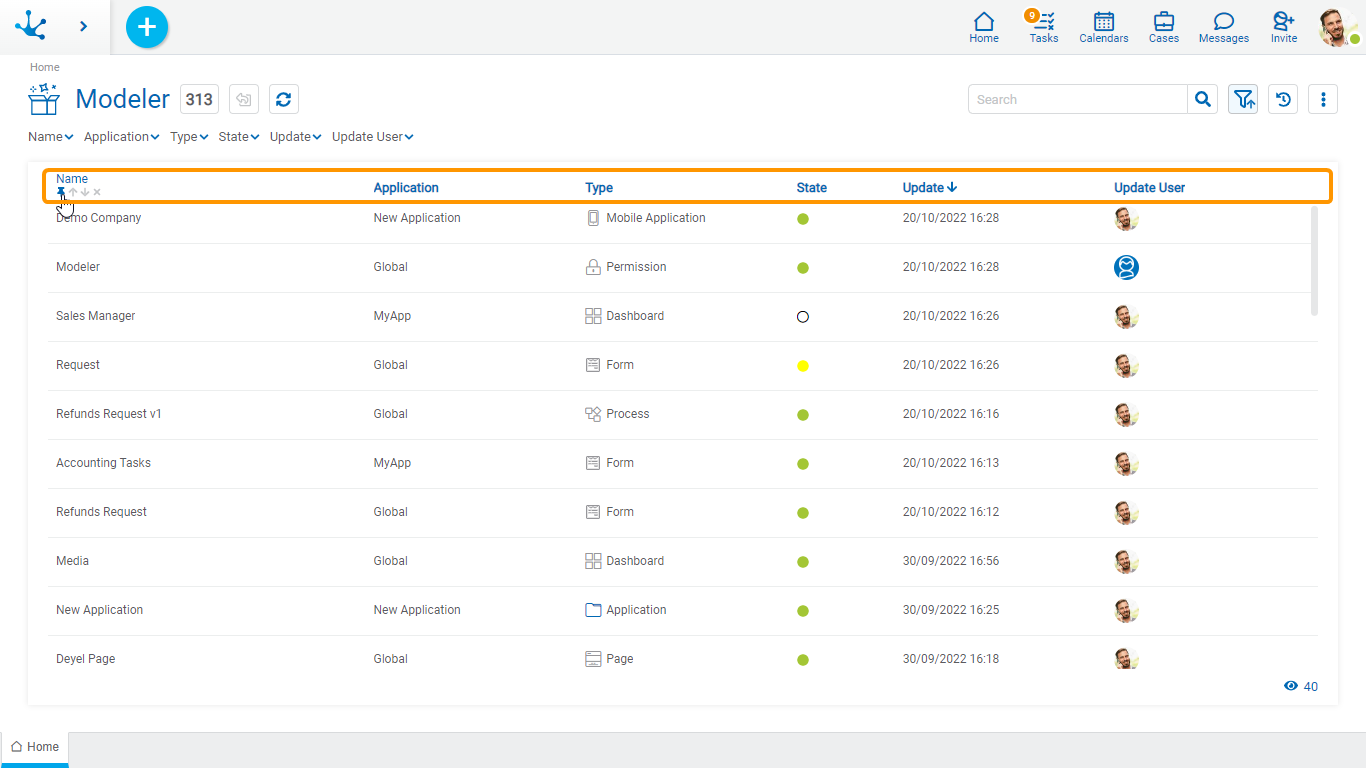Select the Media row name

(73, 561)
